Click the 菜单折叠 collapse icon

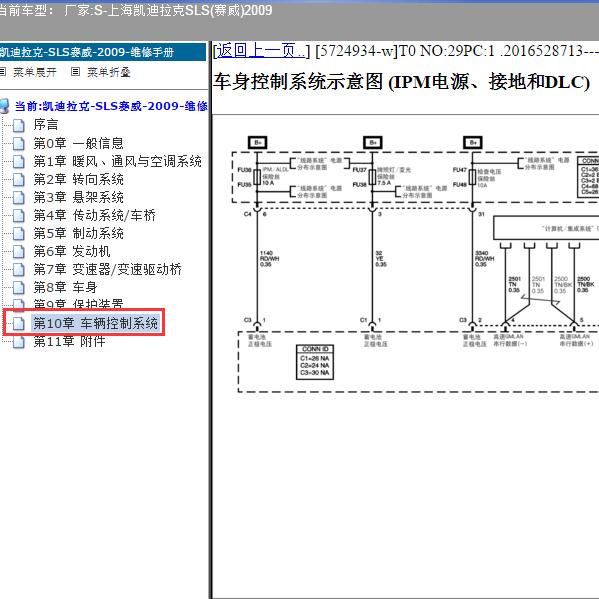76,71
